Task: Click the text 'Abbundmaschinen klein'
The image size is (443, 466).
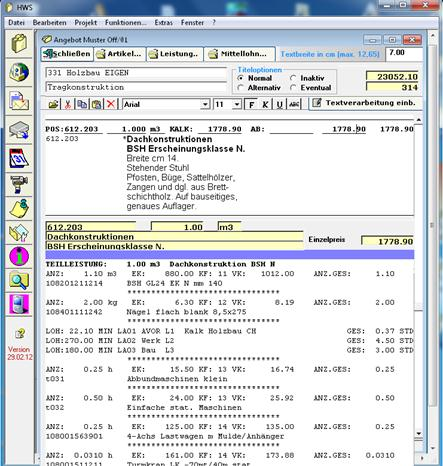Action: [177, 379]
